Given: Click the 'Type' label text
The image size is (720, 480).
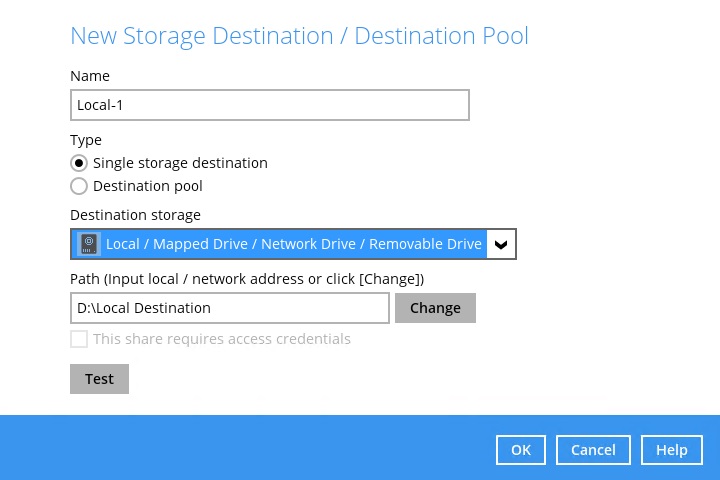Looking at the screenshot, I should (86, 140).
